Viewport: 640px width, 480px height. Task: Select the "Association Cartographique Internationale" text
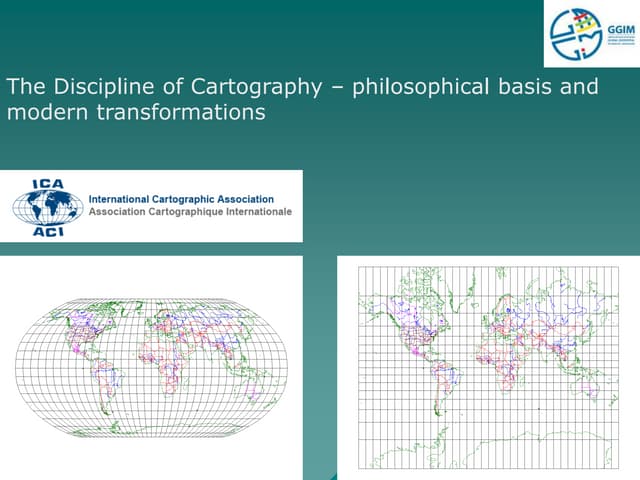[x=190, y=213]
